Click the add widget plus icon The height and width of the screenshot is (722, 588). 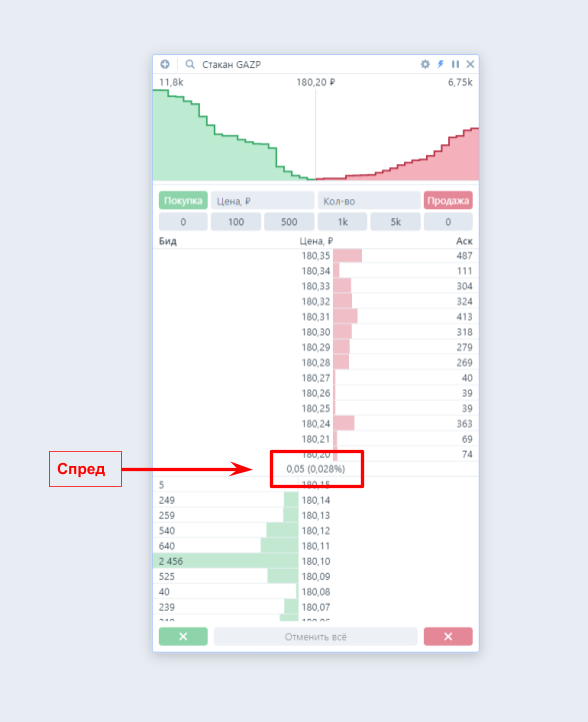point(165,64)
